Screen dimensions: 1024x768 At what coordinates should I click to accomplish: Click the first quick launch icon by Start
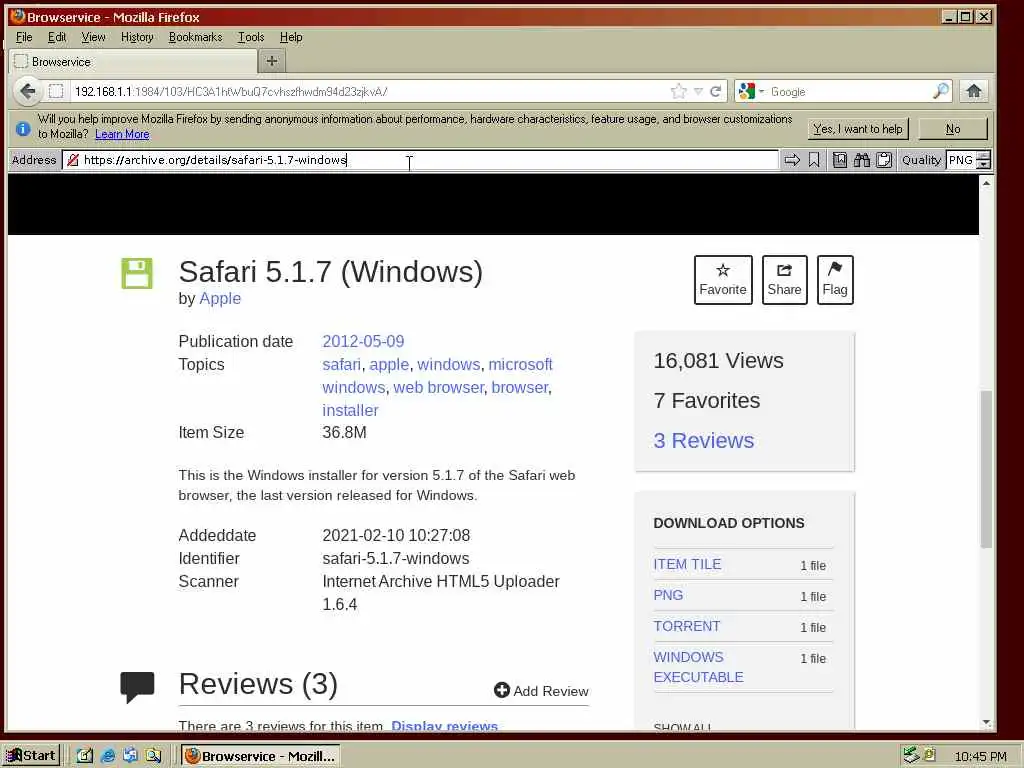click(x=85, y=756)
